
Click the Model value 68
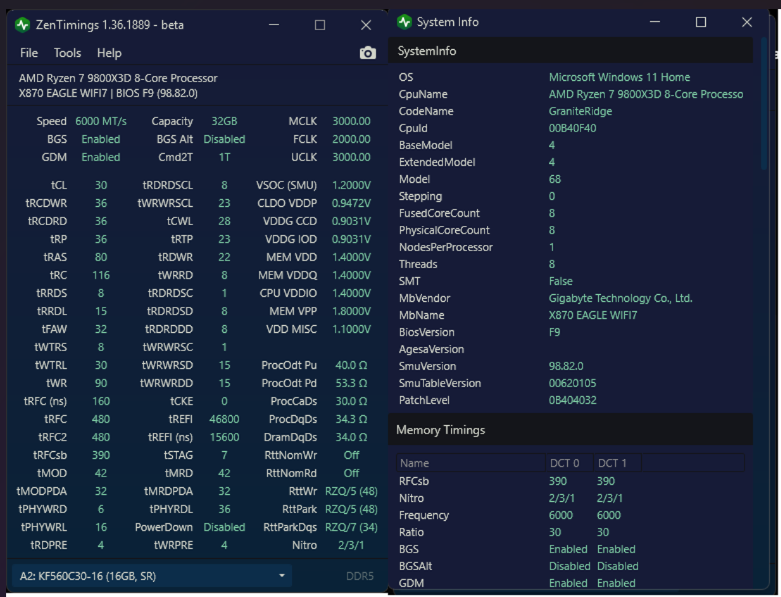(x=555, y=179)
